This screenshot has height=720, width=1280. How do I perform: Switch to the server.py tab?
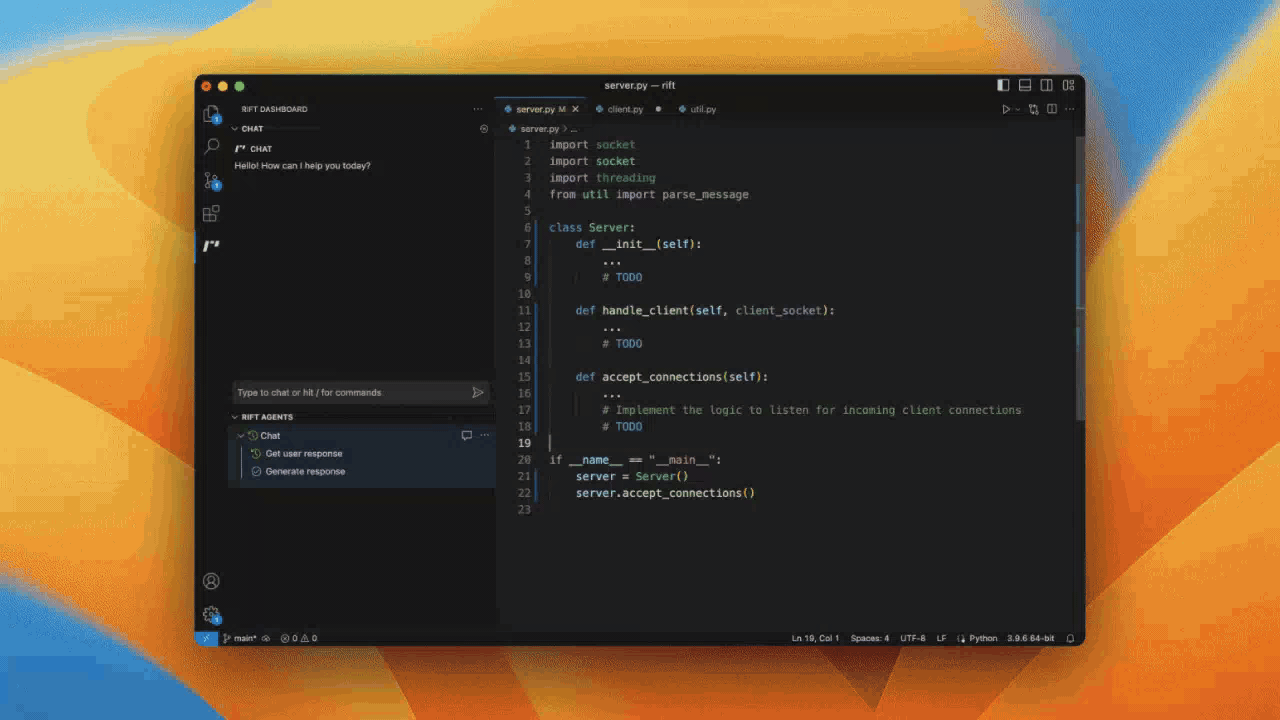tap(540, 109)
